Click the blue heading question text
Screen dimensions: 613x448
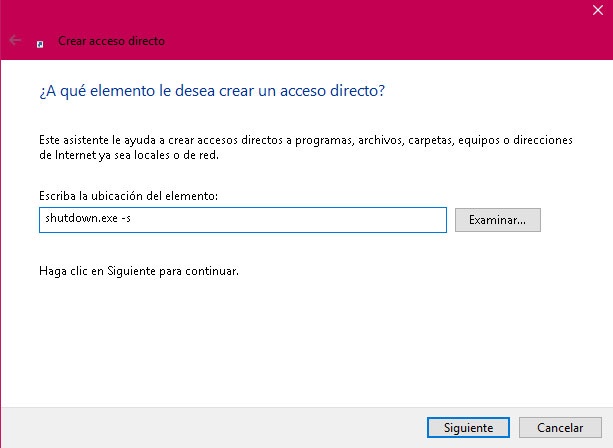[212, 91]
